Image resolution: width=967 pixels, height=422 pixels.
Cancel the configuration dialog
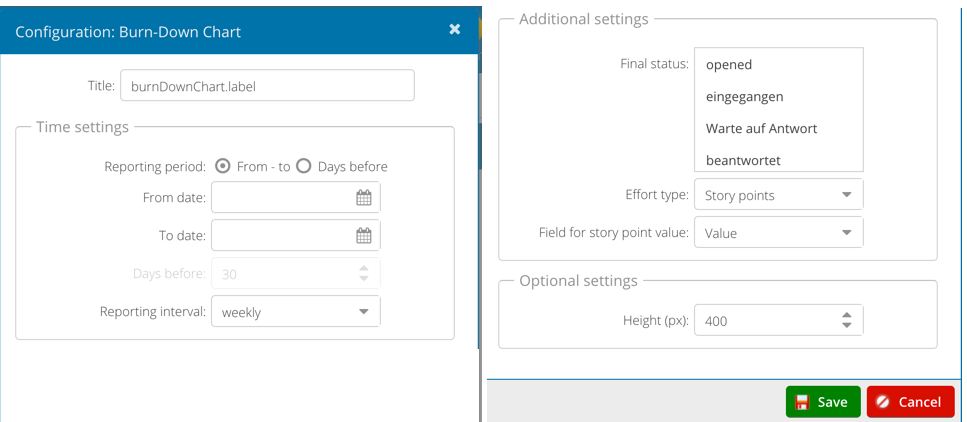click(910, 402)
